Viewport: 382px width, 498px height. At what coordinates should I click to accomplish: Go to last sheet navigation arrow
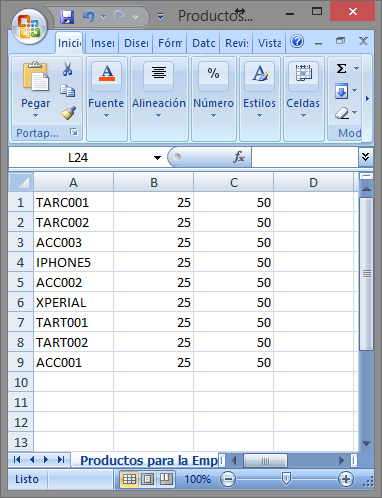61,460
